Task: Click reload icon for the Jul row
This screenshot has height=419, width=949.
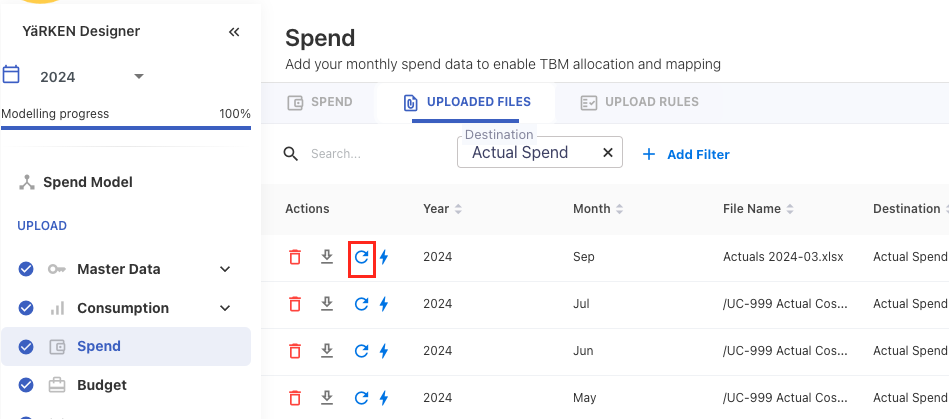Action: click(362, 304)
